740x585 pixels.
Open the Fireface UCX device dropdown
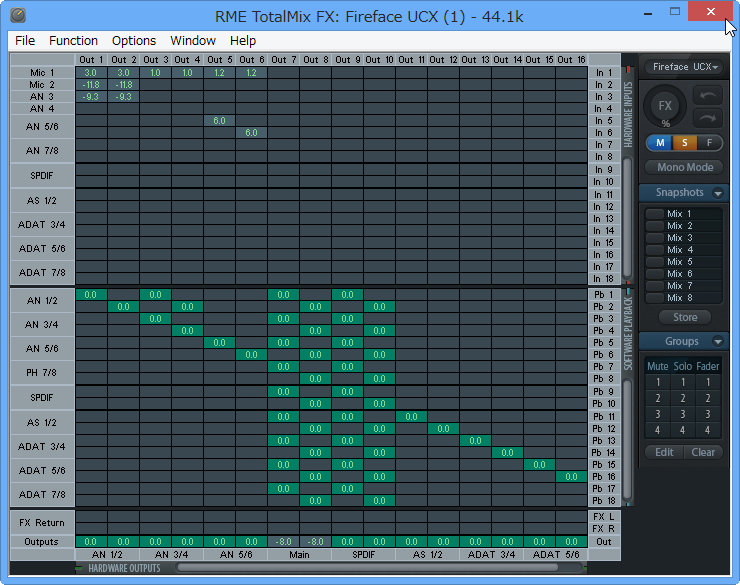[684, 67]
